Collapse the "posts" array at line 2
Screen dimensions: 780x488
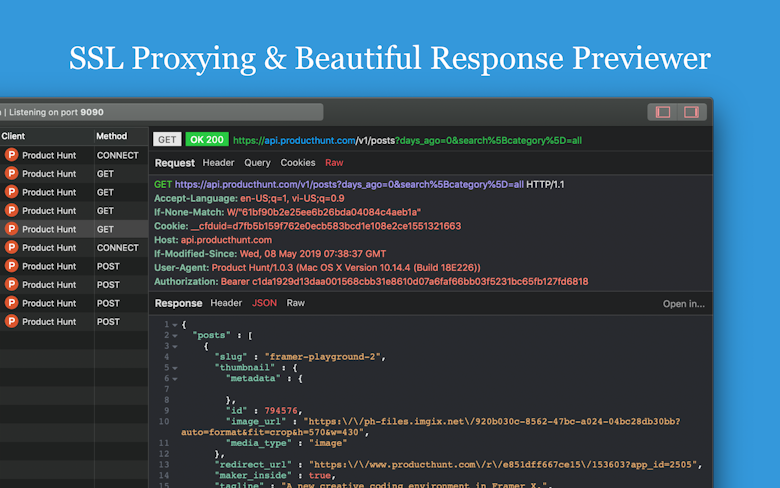(x=175, y=336)
